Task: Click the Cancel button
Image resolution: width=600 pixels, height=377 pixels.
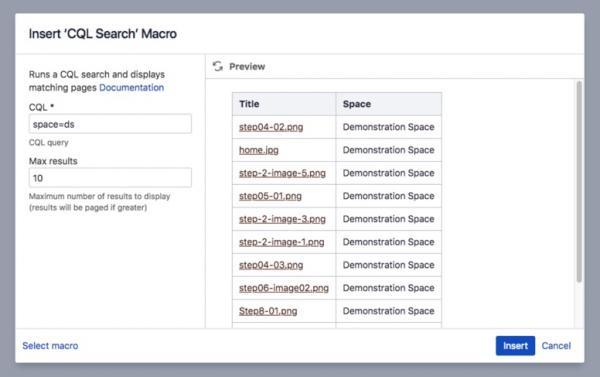Action: tap(556, 346)
